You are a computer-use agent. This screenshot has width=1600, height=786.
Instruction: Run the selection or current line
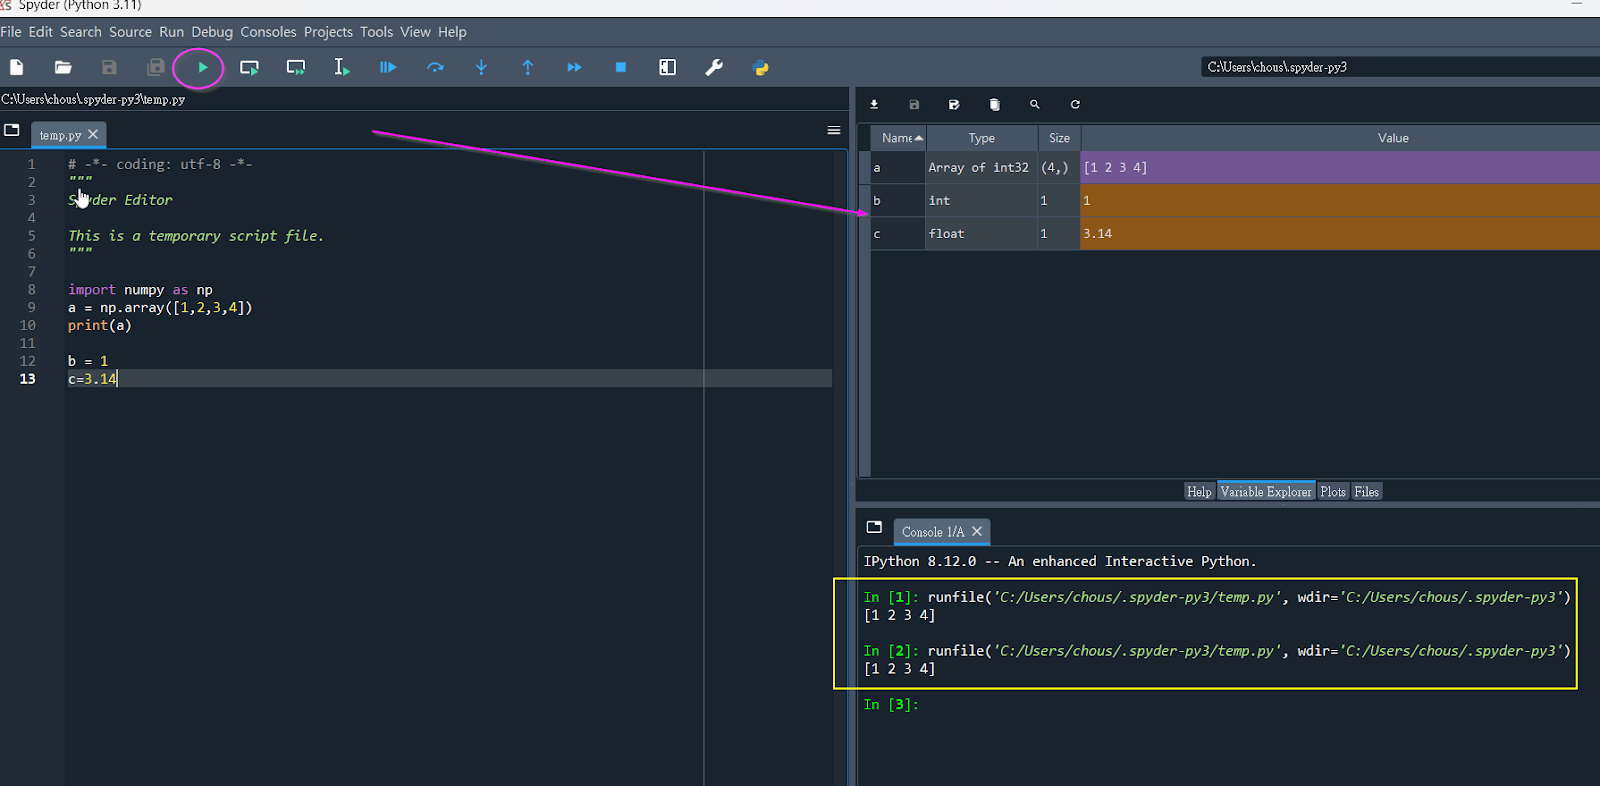pyautogui.click(x=342, y=68)
